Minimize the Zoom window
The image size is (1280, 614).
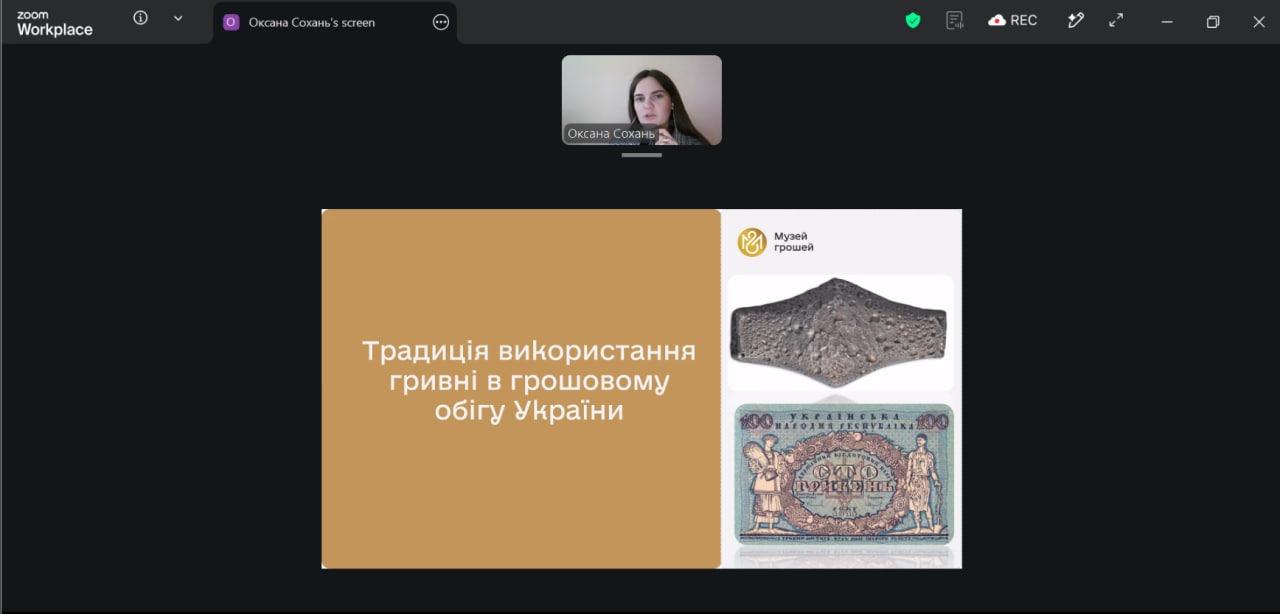(x=1167, y=21)
